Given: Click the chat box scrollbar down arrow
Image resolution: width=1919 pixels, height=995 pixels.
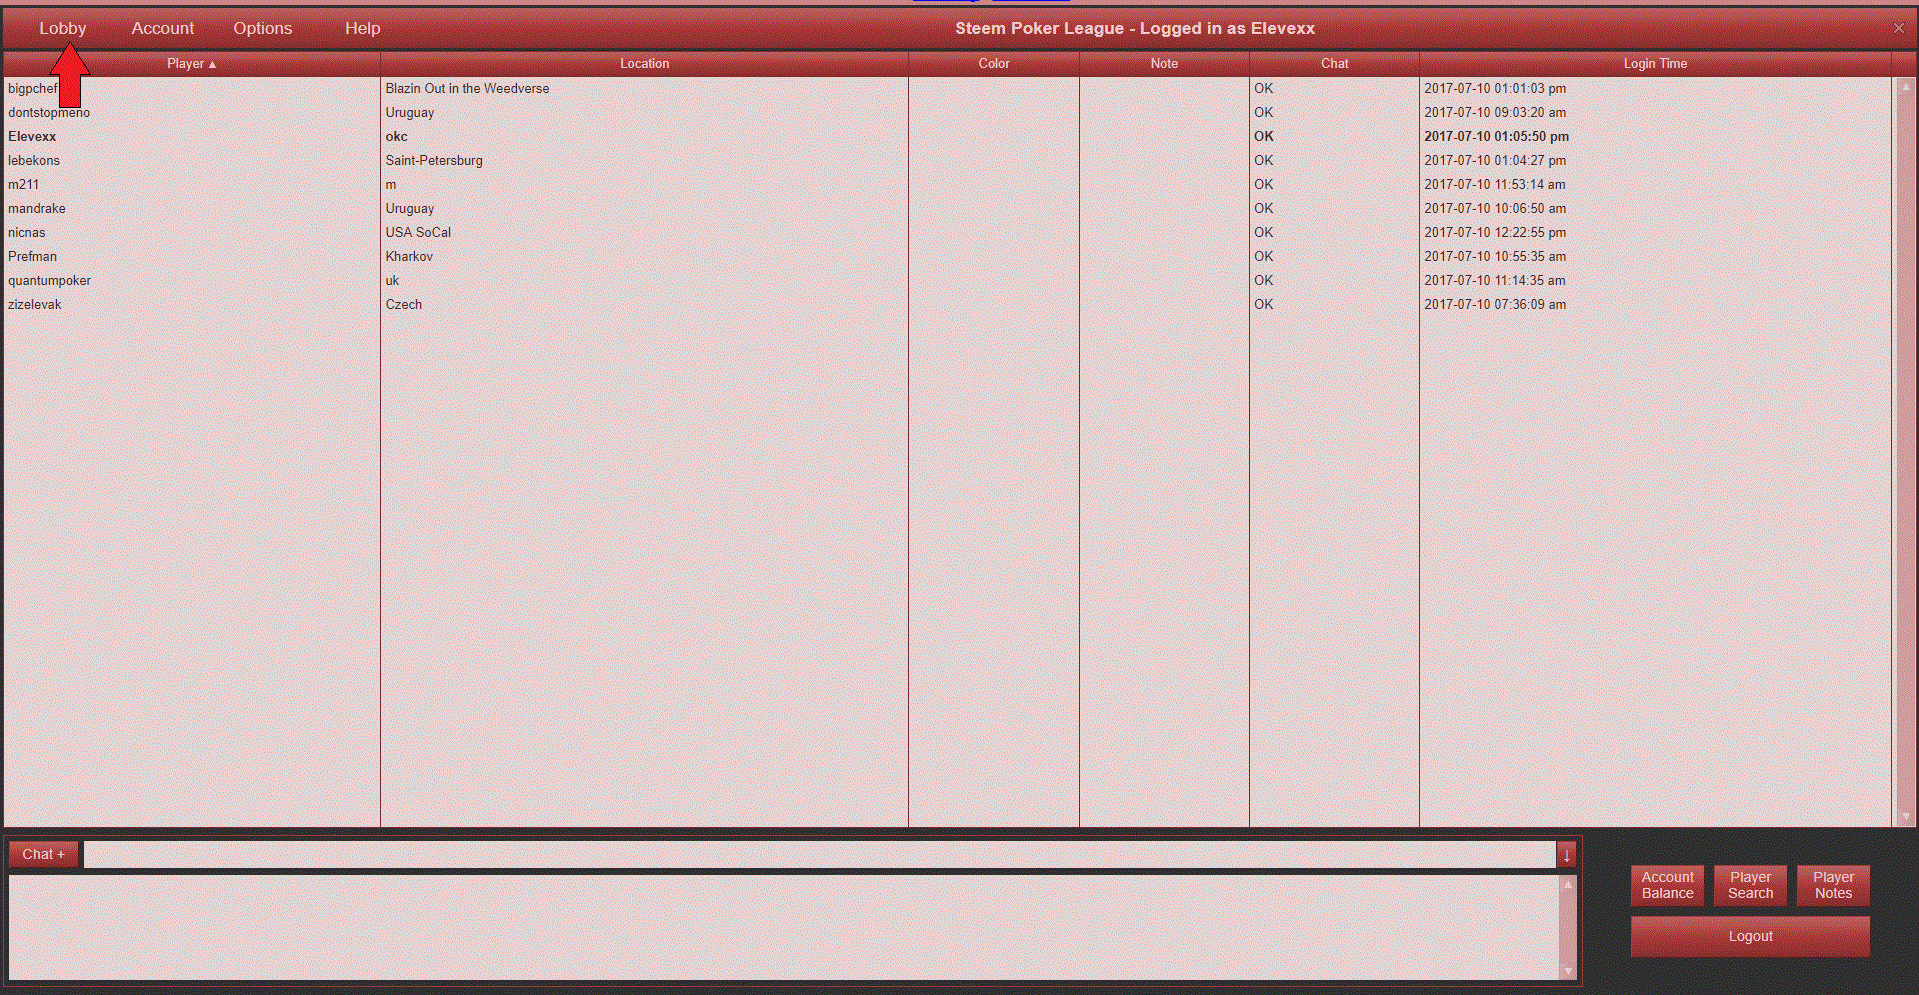Looking at the screenshot, I should pos(1568,971).
